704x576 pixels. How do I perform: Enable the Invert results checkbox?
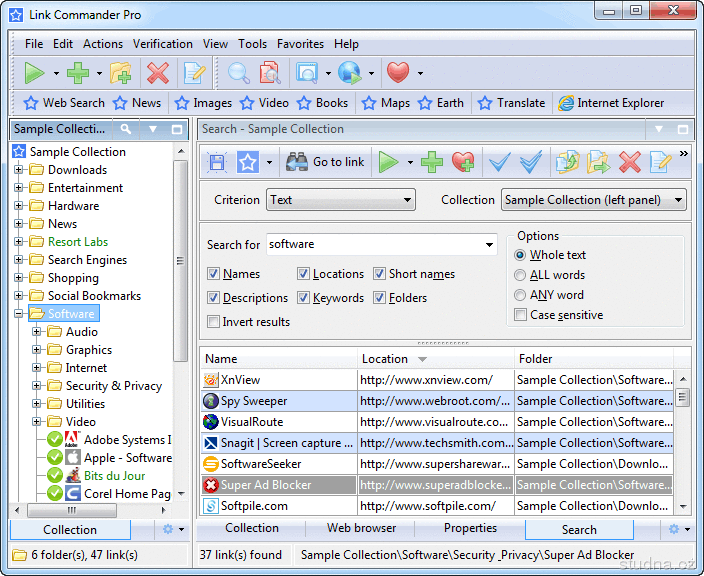point(214,322)
